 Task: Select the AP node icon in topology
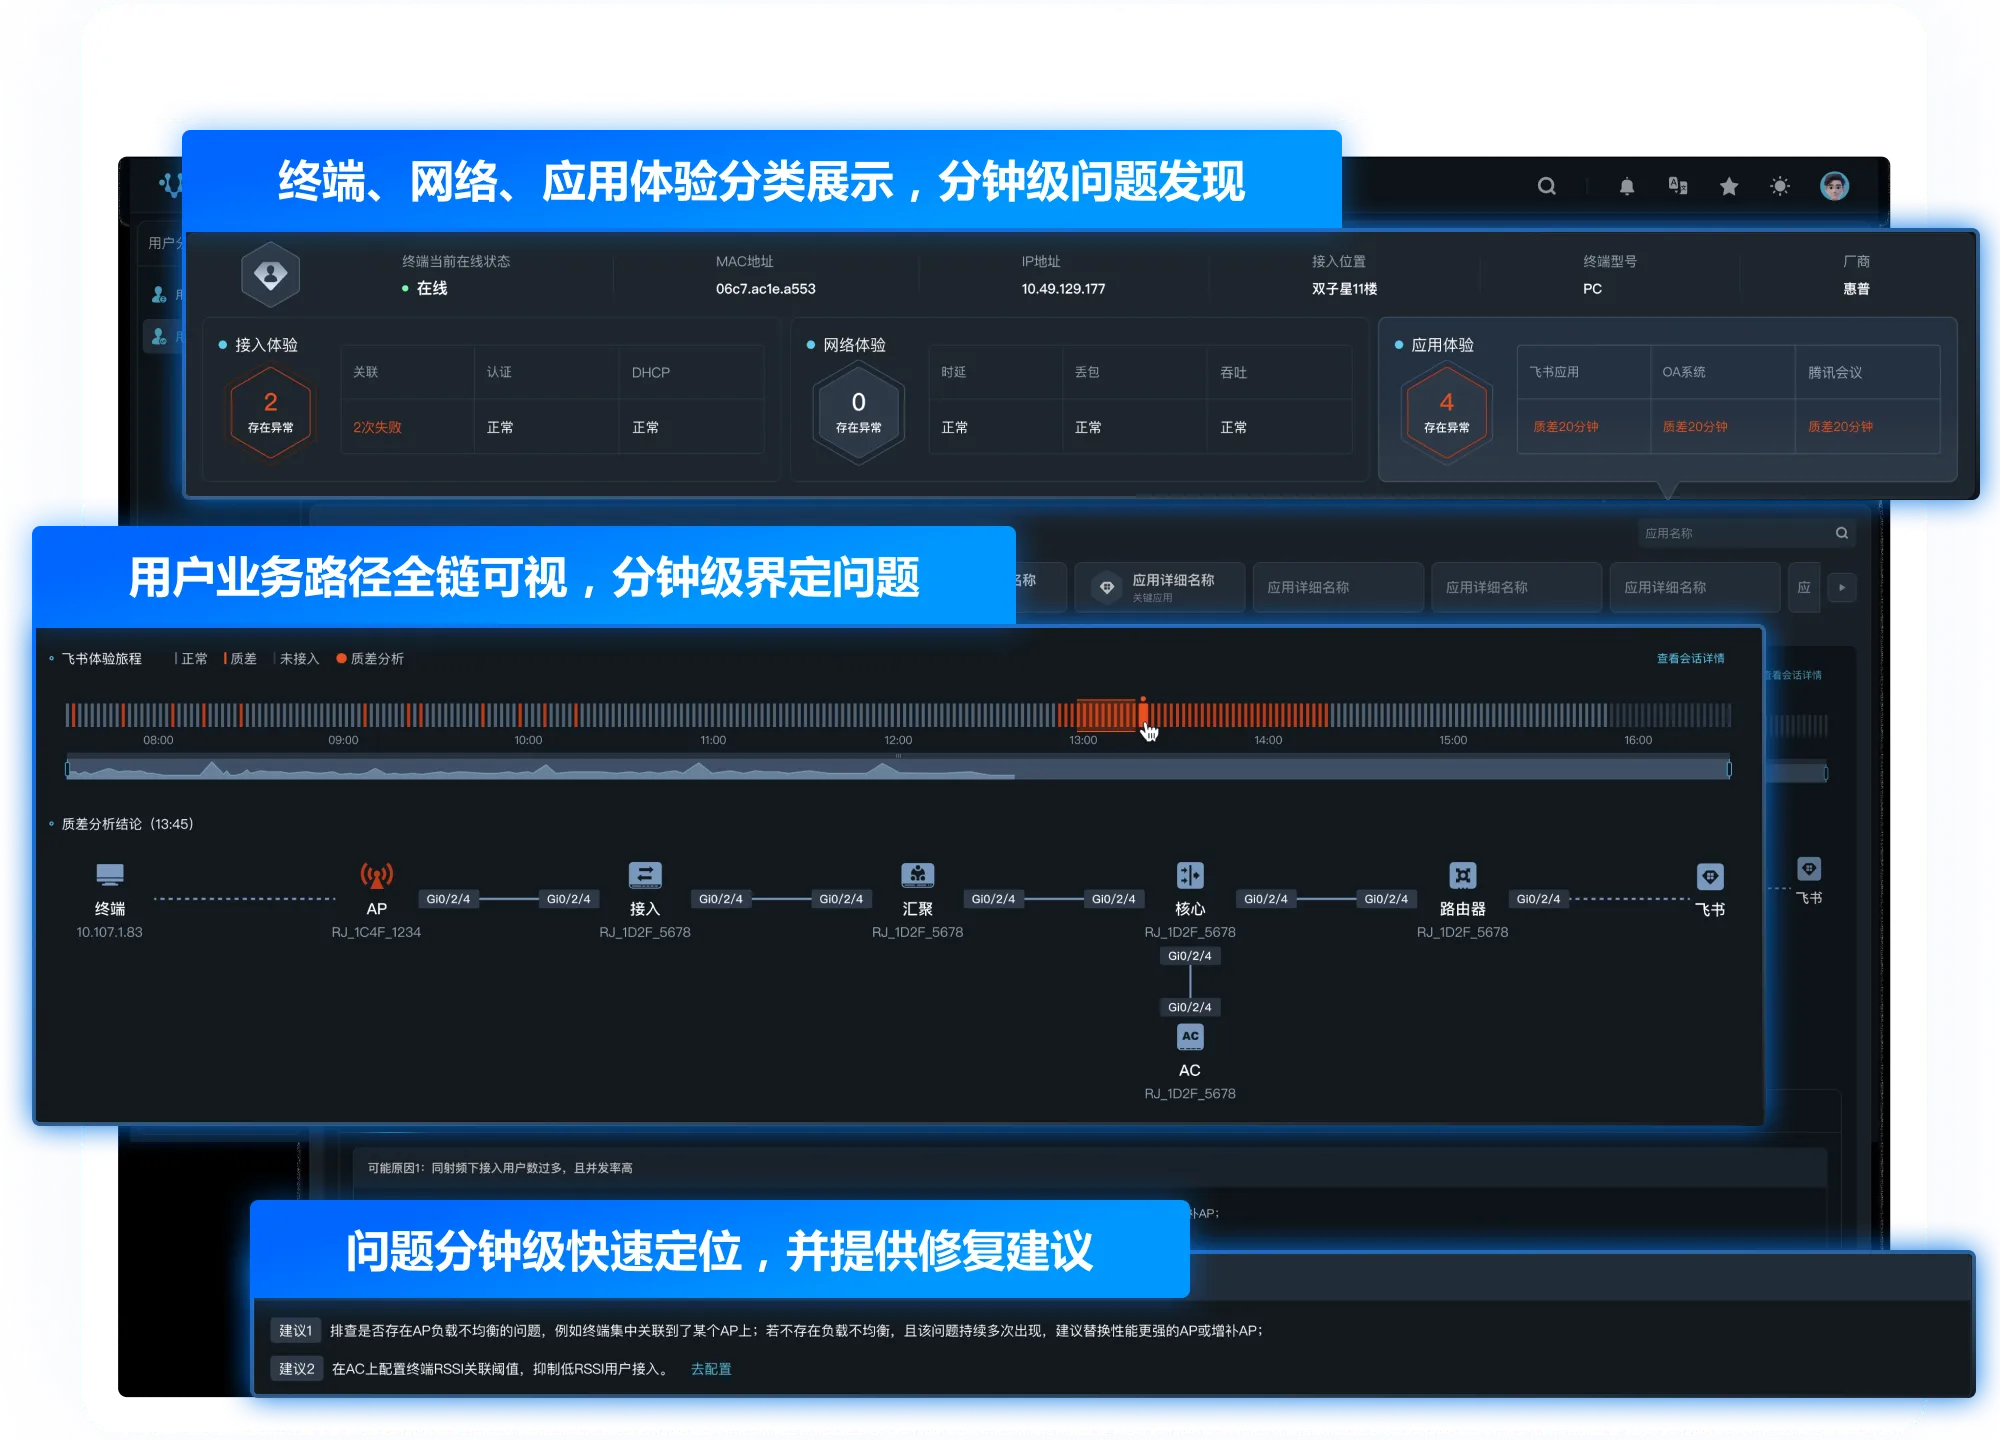(376, 876)
